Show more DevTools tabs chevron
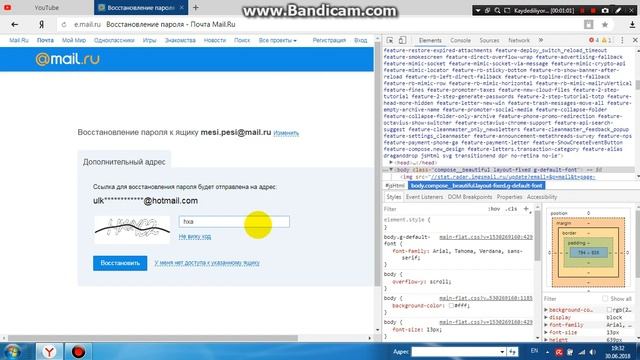The image size is (640, 360). pos(541,40)
